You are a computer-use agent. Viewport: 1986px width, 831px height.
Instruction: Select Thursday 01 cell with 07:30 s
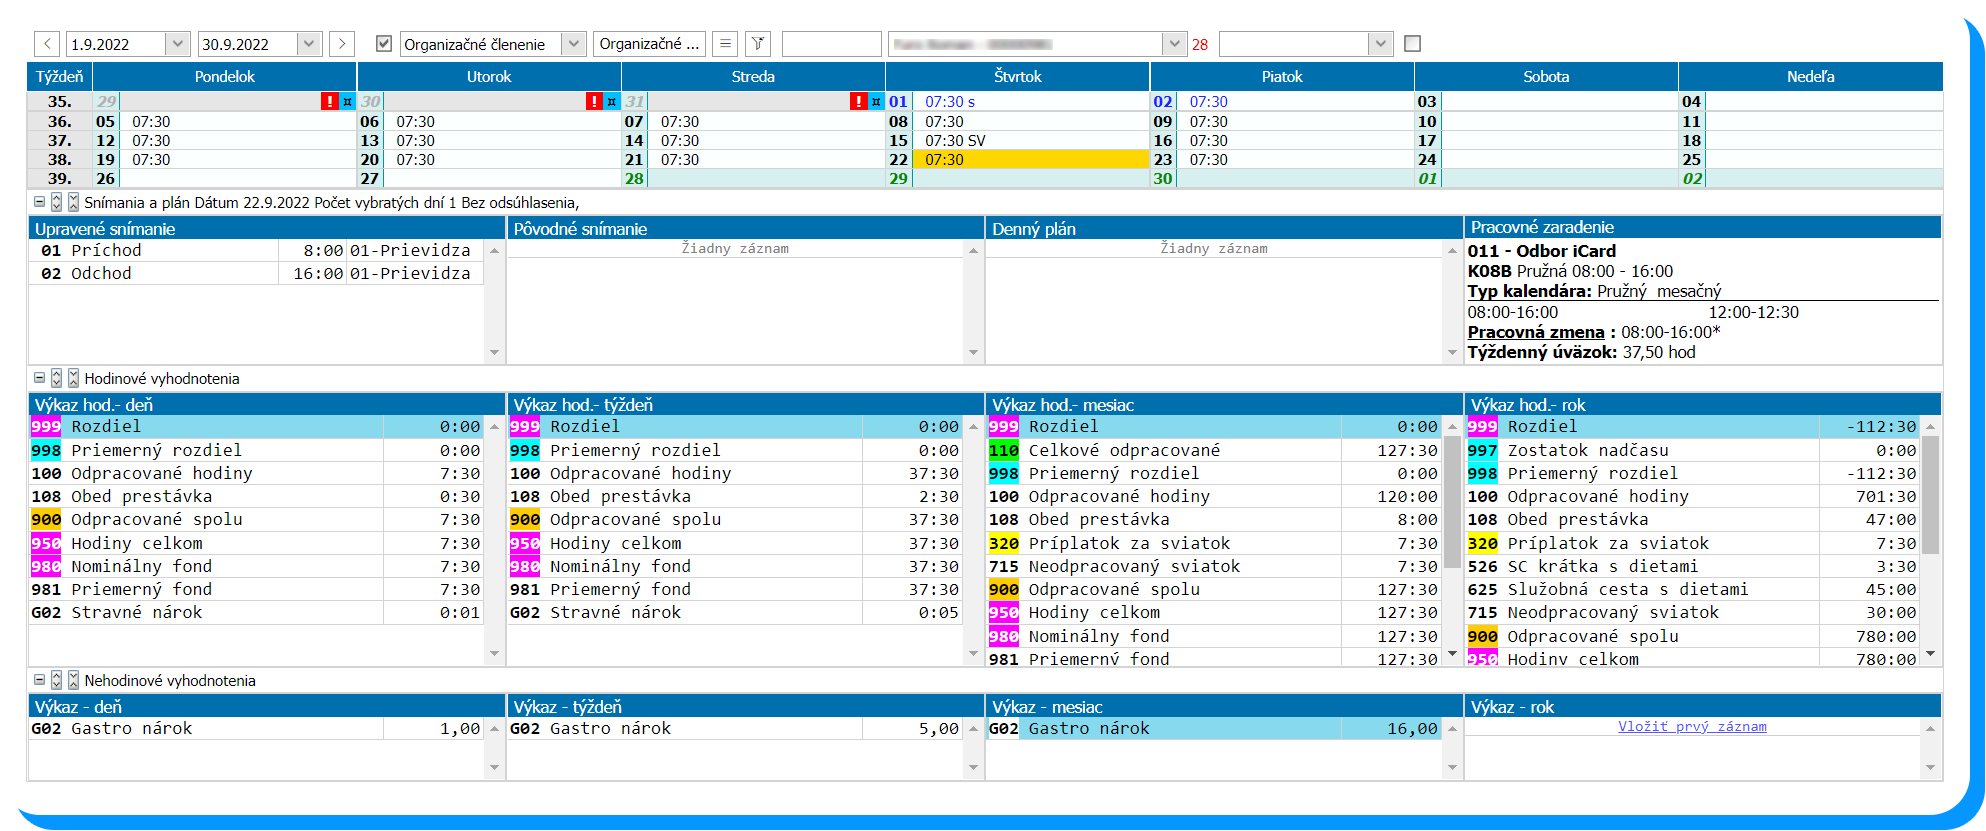tap(1030, 101)
